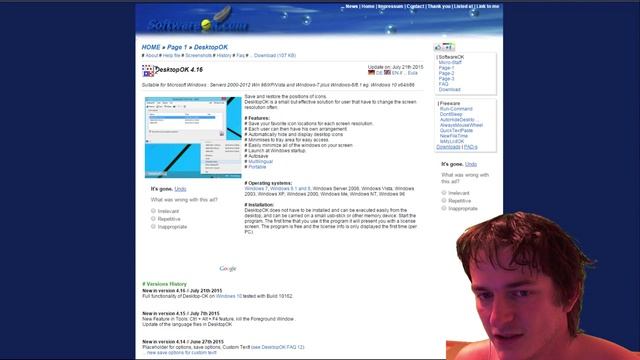The width and height of the screenshot is (640, 360).
Task: Switch language with the German flag icon
Action: (x=371, y=73)
